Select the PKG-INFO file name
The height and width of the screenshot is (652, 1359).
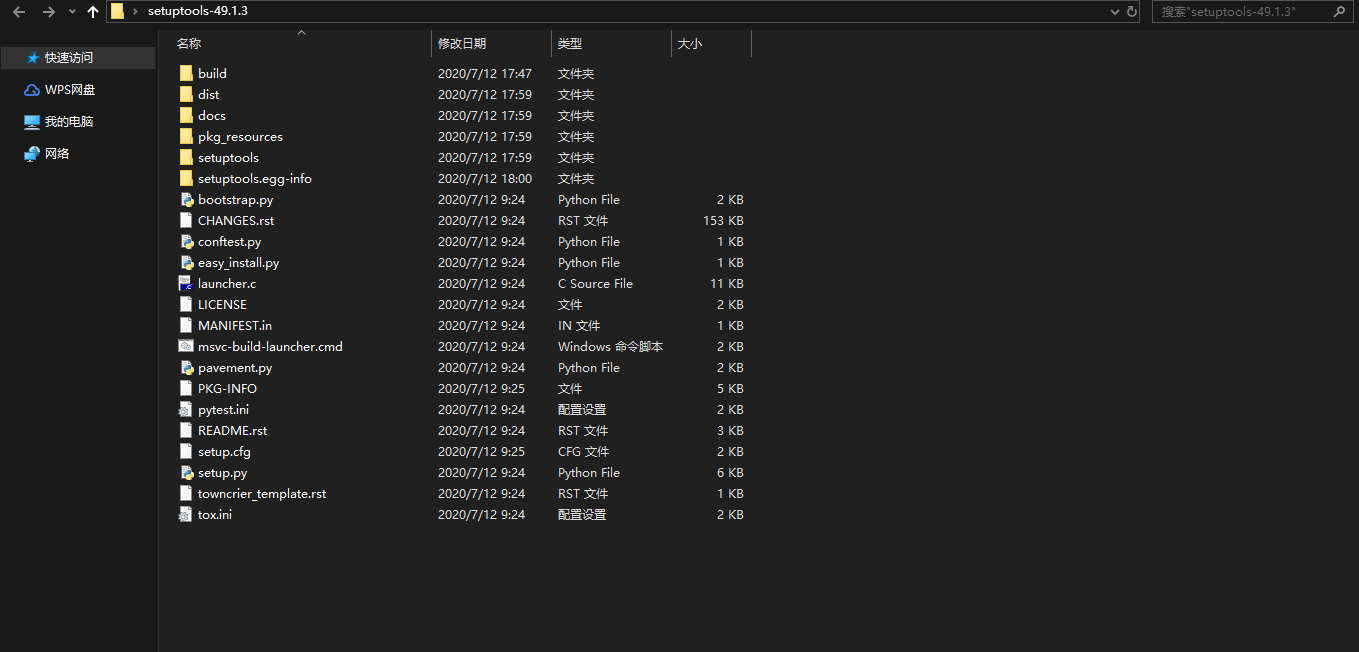click(x=227, y=388)
